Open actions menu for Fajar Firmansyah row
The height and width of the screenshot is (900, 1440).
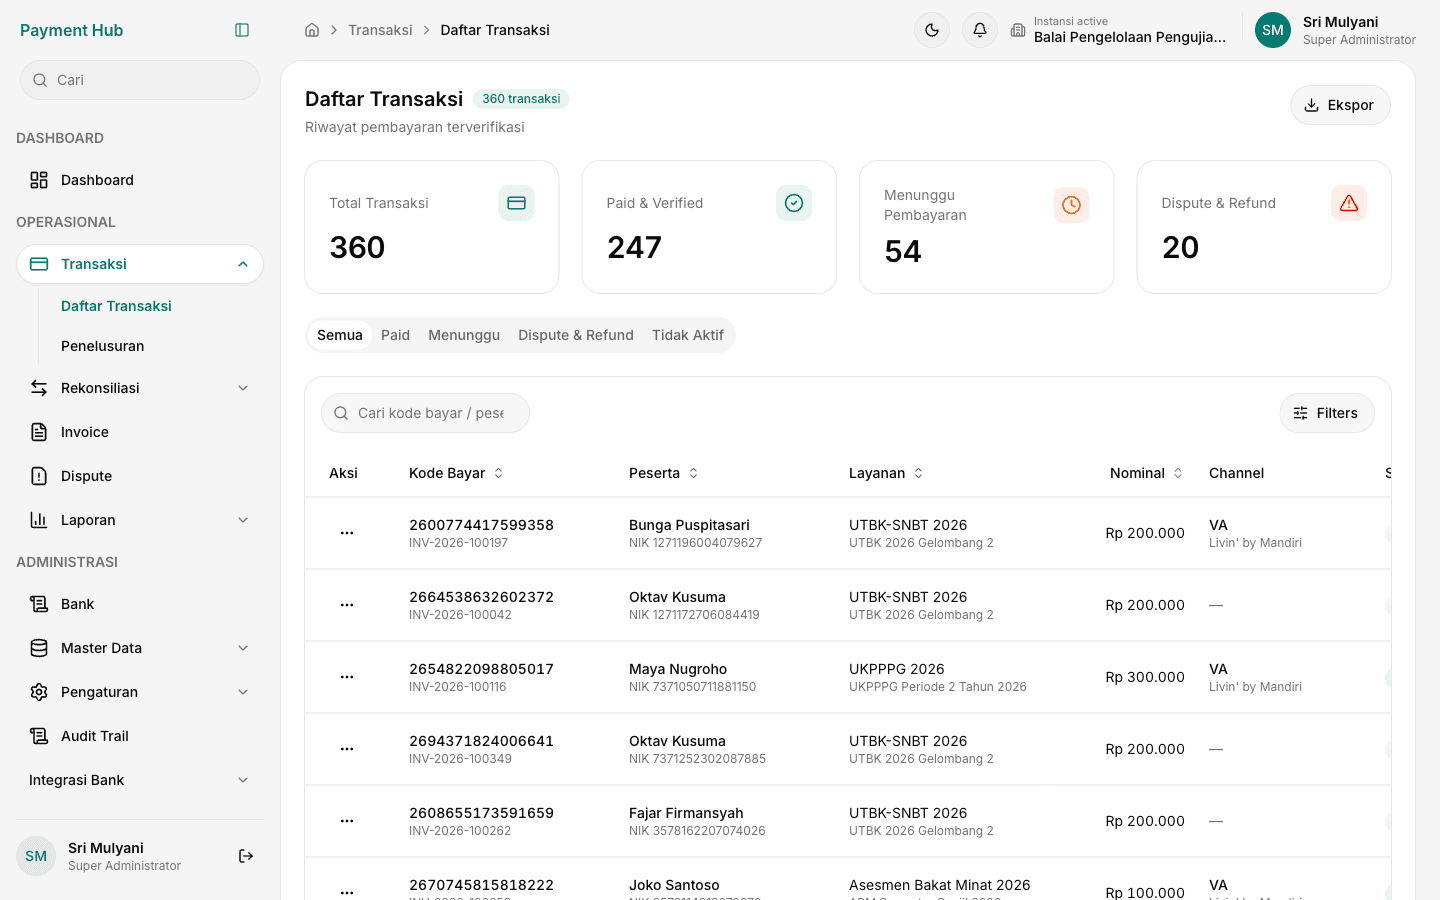click(347, 821)
